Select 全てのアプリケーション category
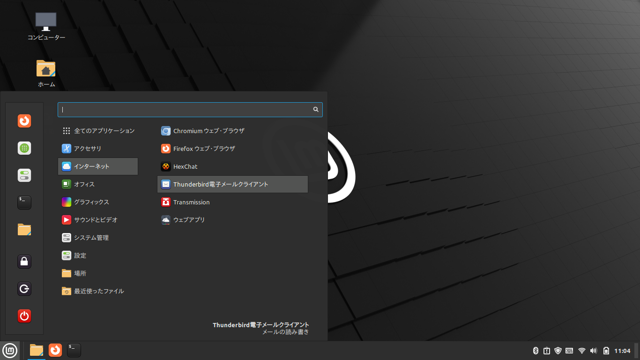 click(x=98, y=131)
